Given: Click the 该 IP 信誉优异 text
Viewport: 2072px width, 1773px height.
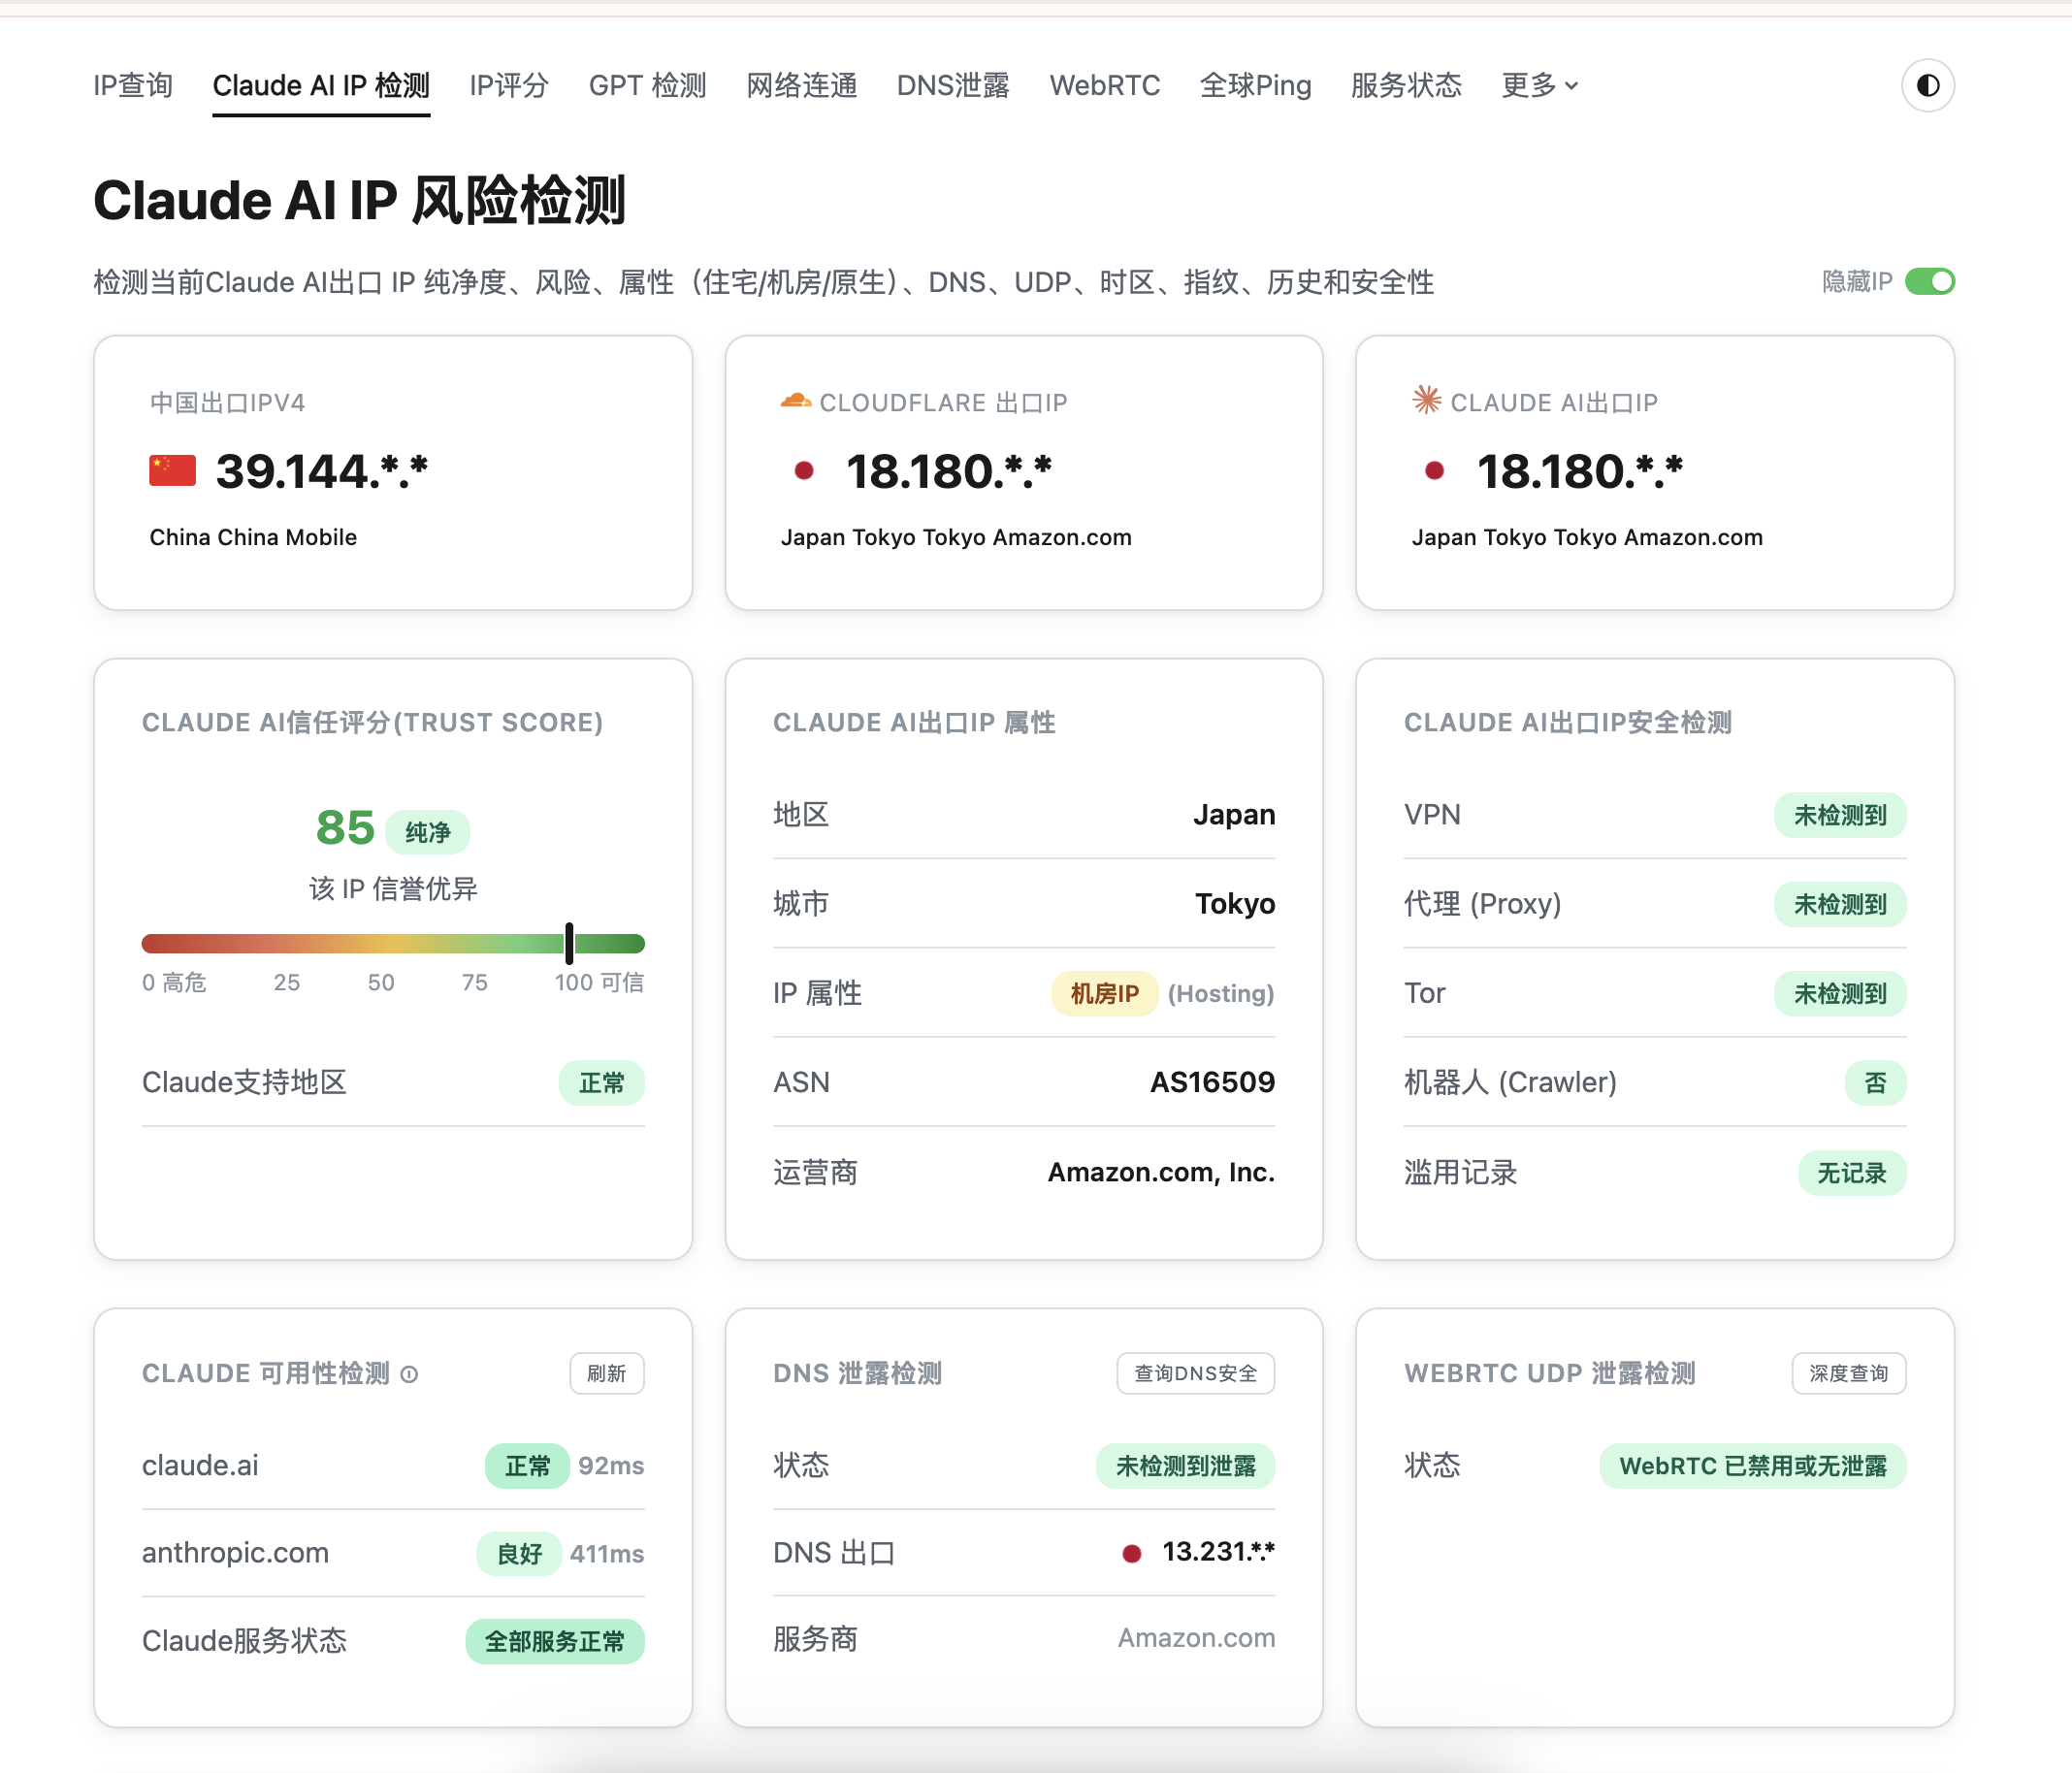Looking at the screenshot, I should coord(393,889).
